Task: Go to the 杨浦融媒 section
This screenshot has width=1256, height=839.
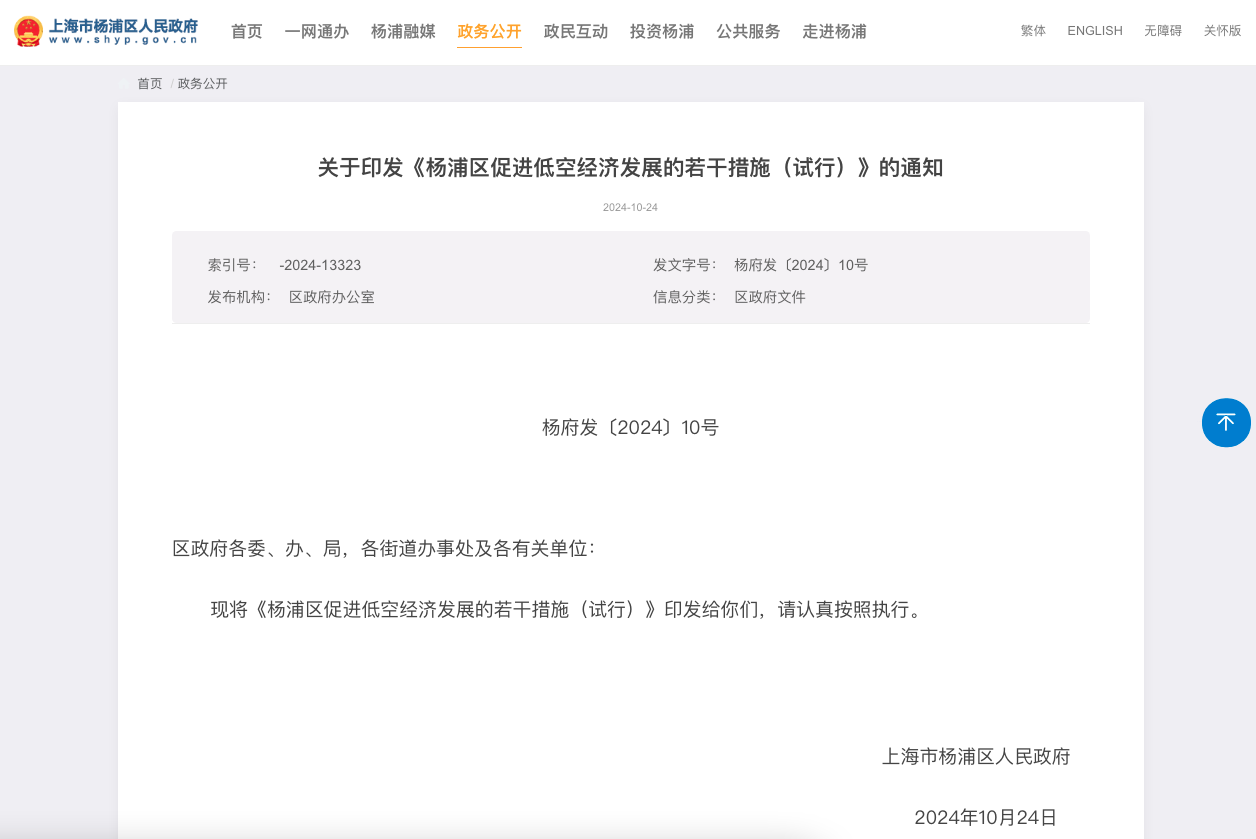Action: 403,32
